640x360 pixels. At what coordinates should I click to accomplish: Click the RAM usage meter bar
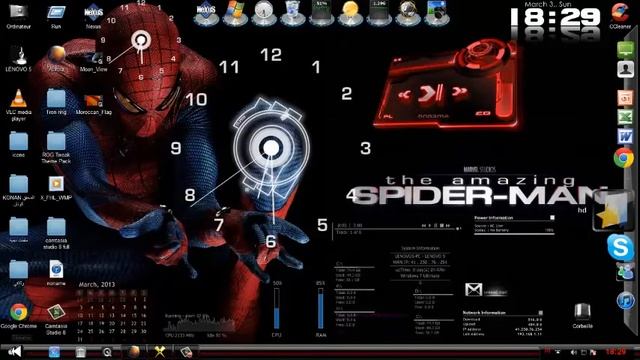(320, 308)
